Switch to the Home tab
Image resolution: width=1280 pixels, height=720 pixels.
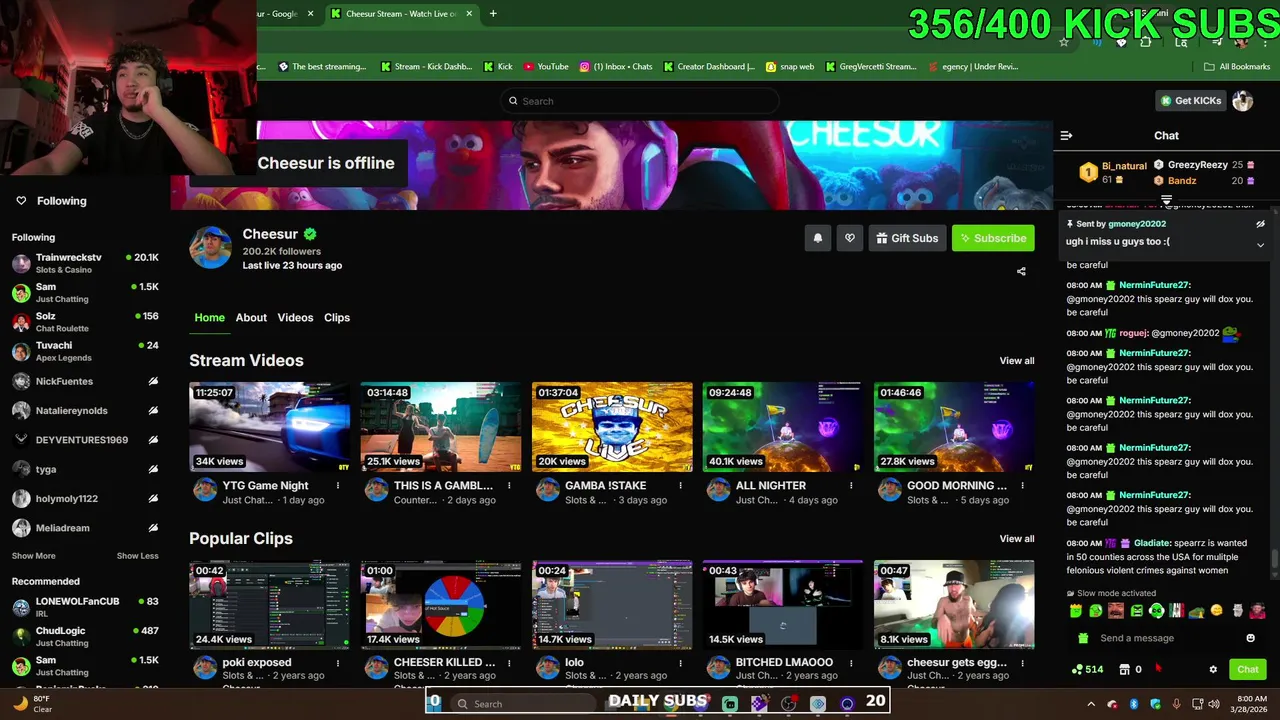(x=209, y=318)
